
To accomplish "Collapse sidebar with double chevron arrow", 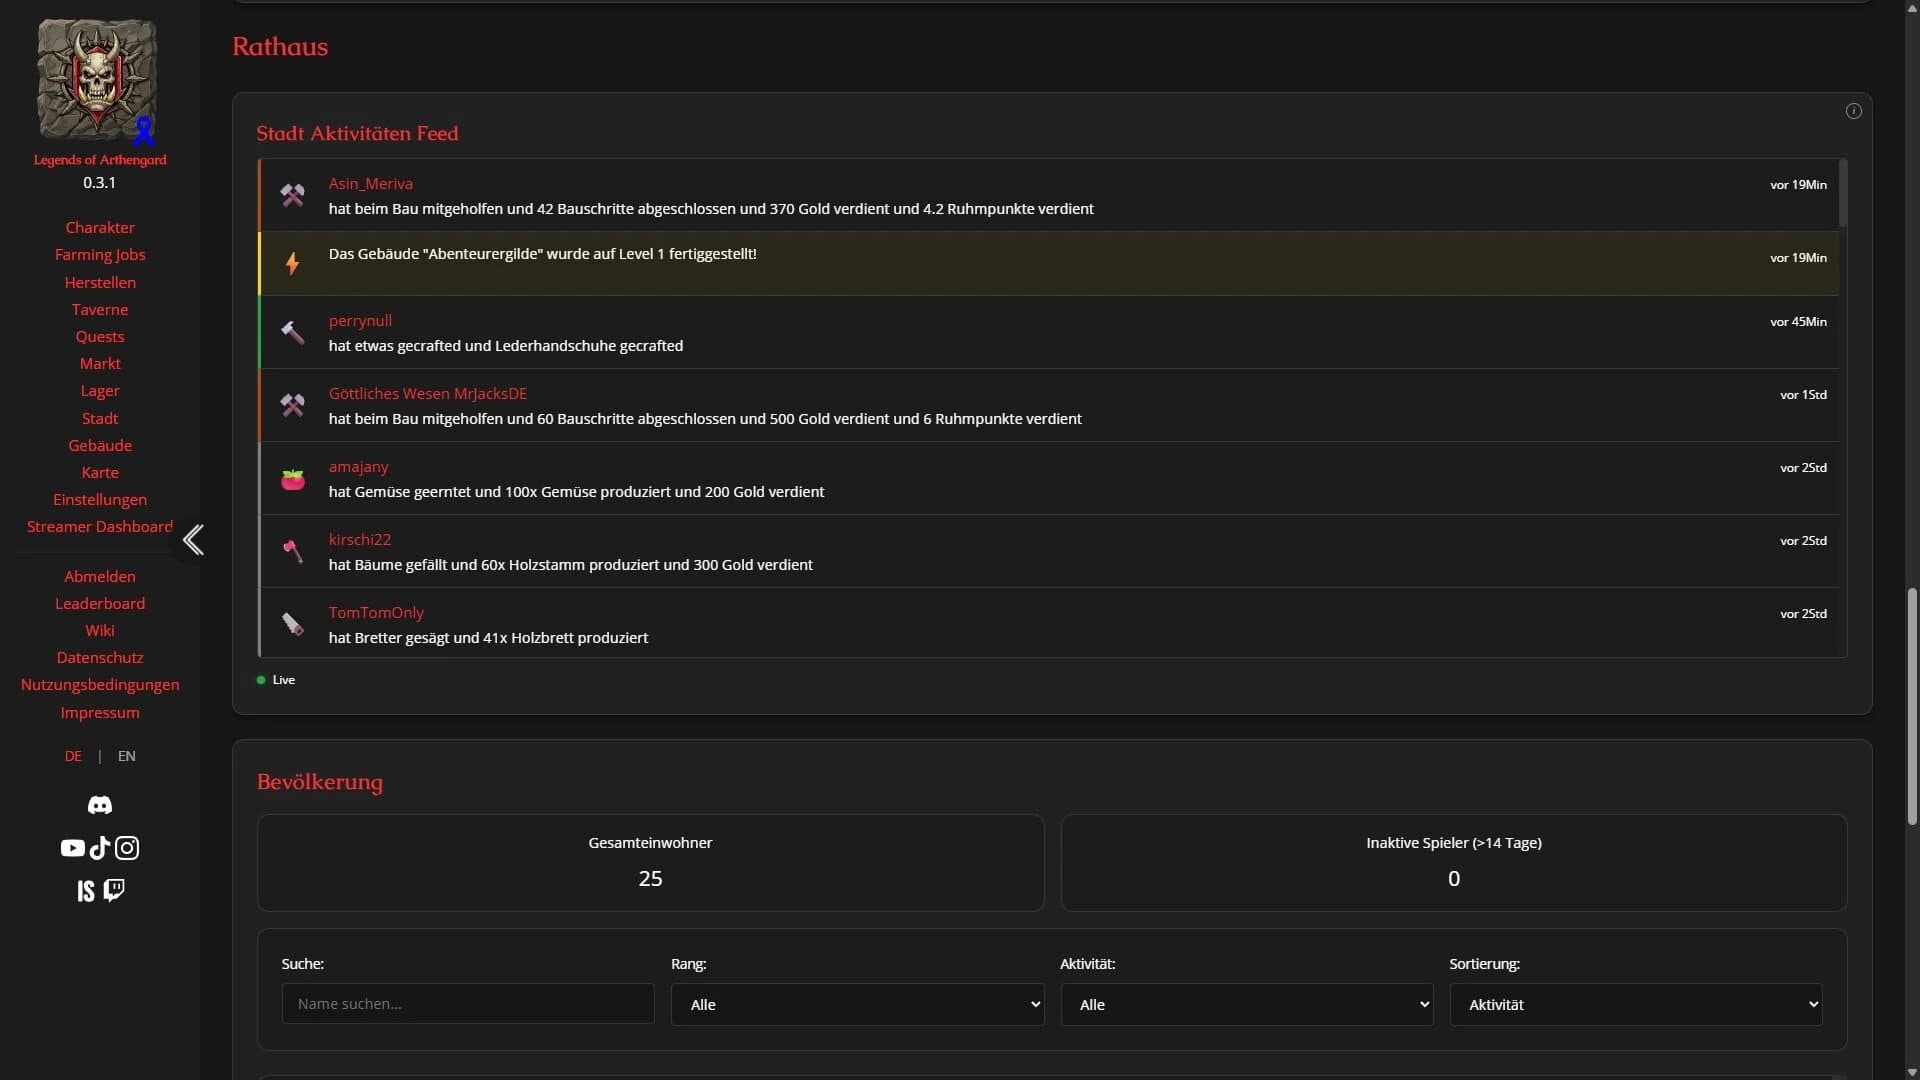I will click(x=193, y=540).
